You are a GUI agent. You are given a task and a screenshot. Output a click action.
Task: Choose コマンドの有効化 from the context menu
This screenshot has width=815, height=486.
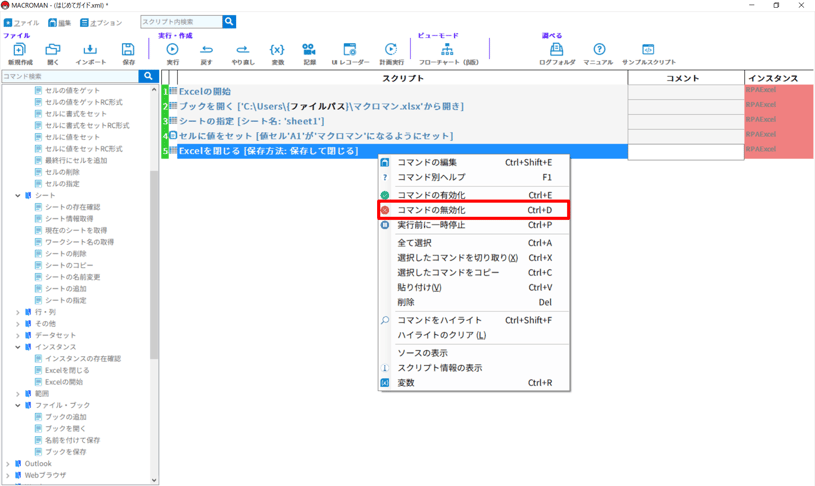[x=431, y=196]
